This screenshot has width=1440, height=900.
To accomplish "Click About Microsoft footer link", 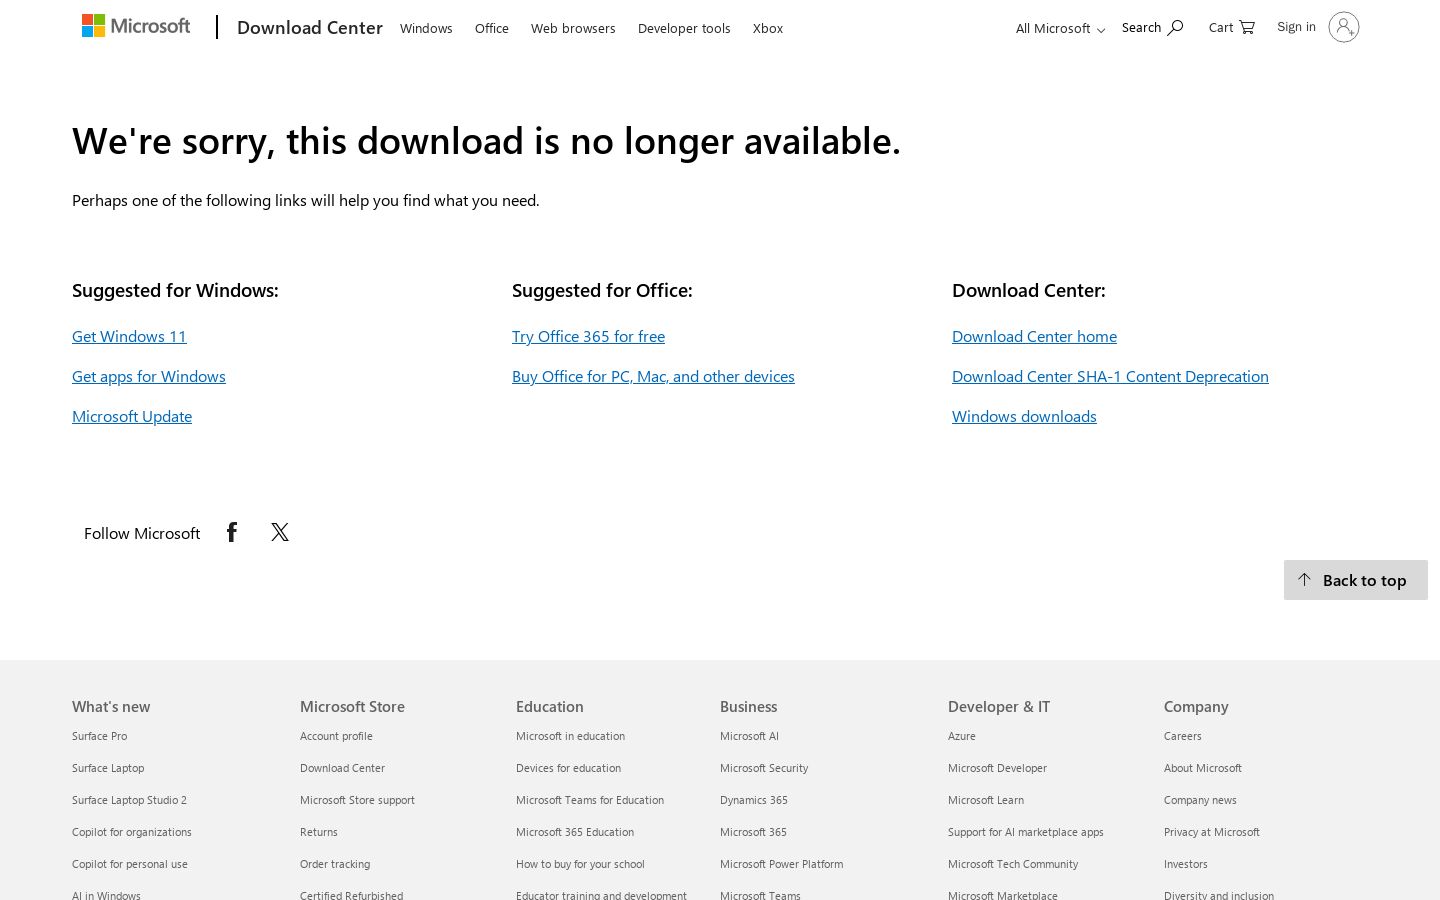I will [1203, 768].
